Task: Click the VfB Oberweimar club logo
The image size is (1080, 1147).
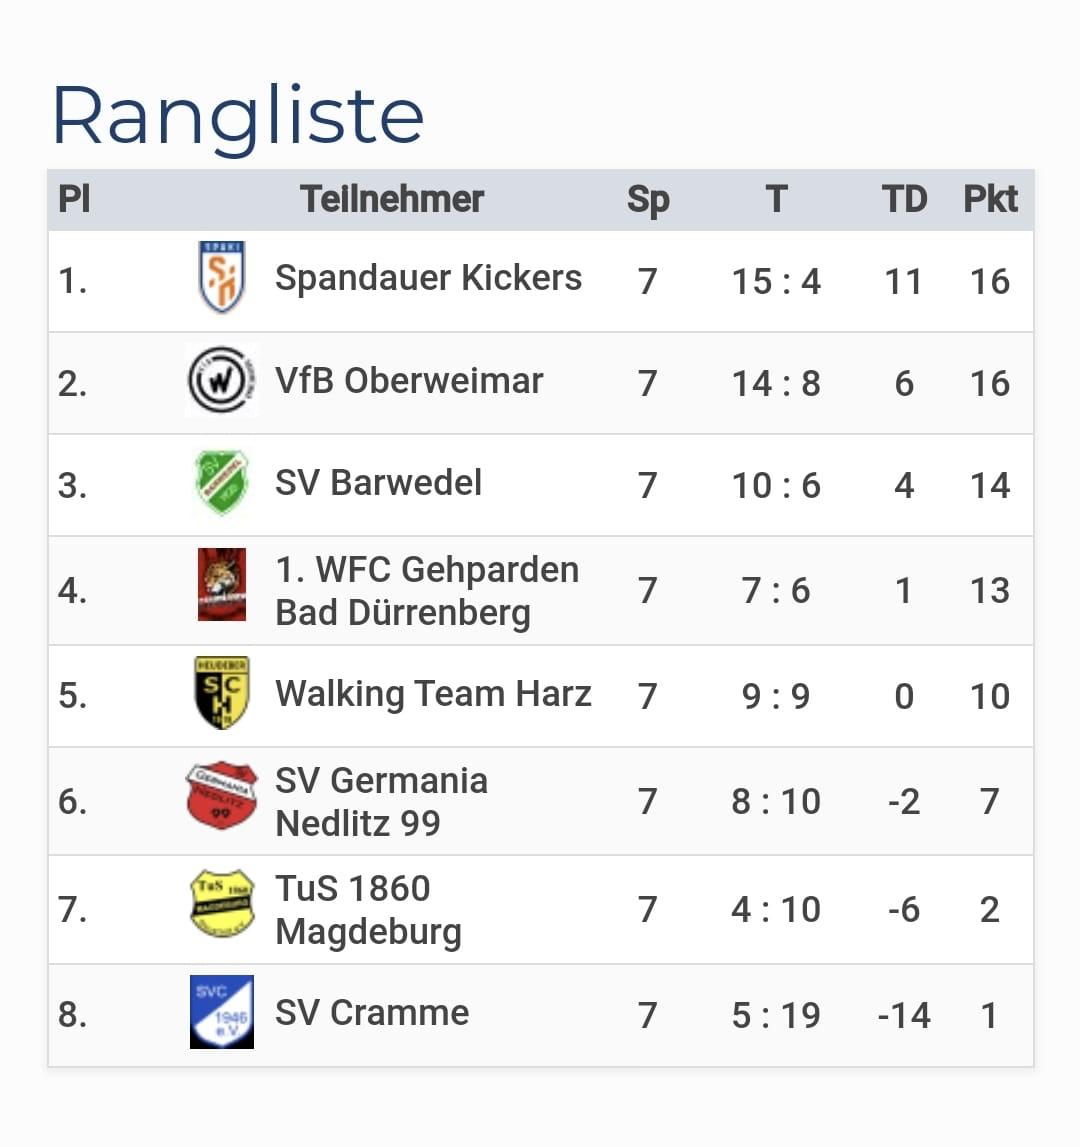Action: (222, 380)
